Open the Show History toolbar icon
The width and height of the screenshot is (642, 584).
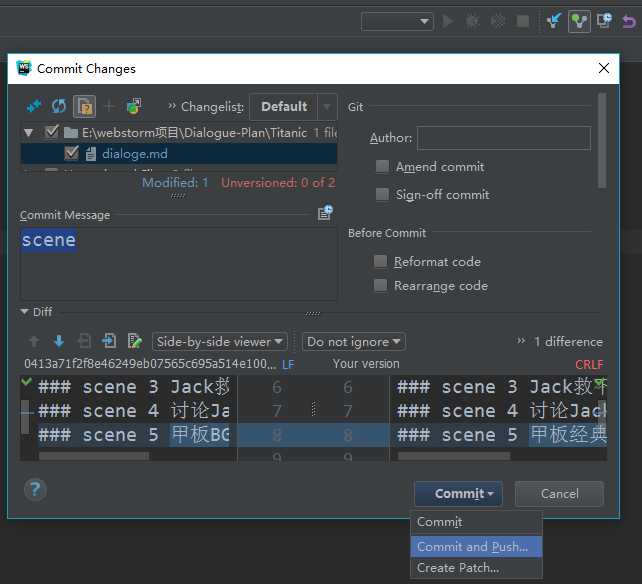point(604,20)
